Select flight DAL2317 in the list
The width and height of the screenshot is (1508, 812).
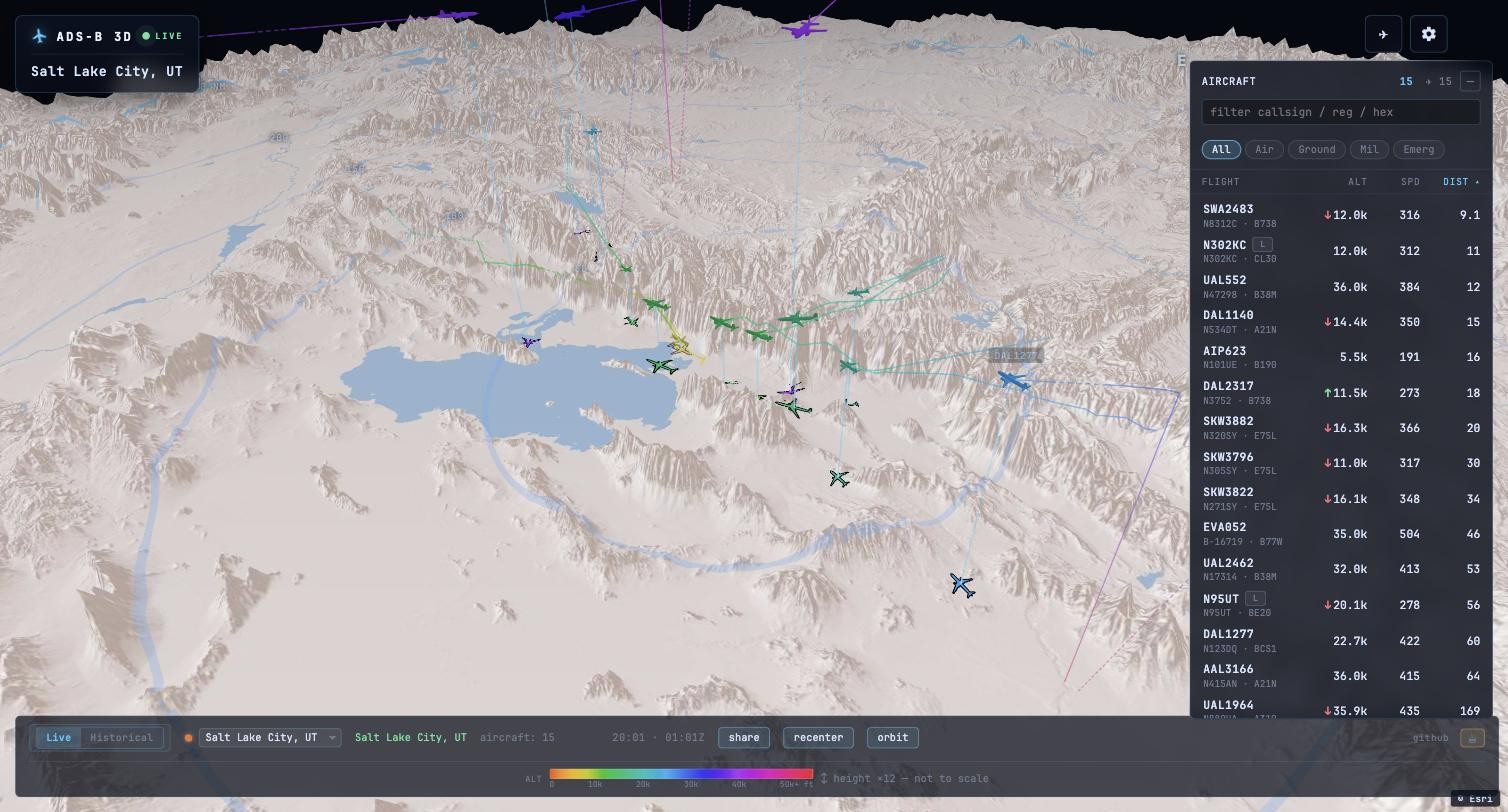(1341, 392)
